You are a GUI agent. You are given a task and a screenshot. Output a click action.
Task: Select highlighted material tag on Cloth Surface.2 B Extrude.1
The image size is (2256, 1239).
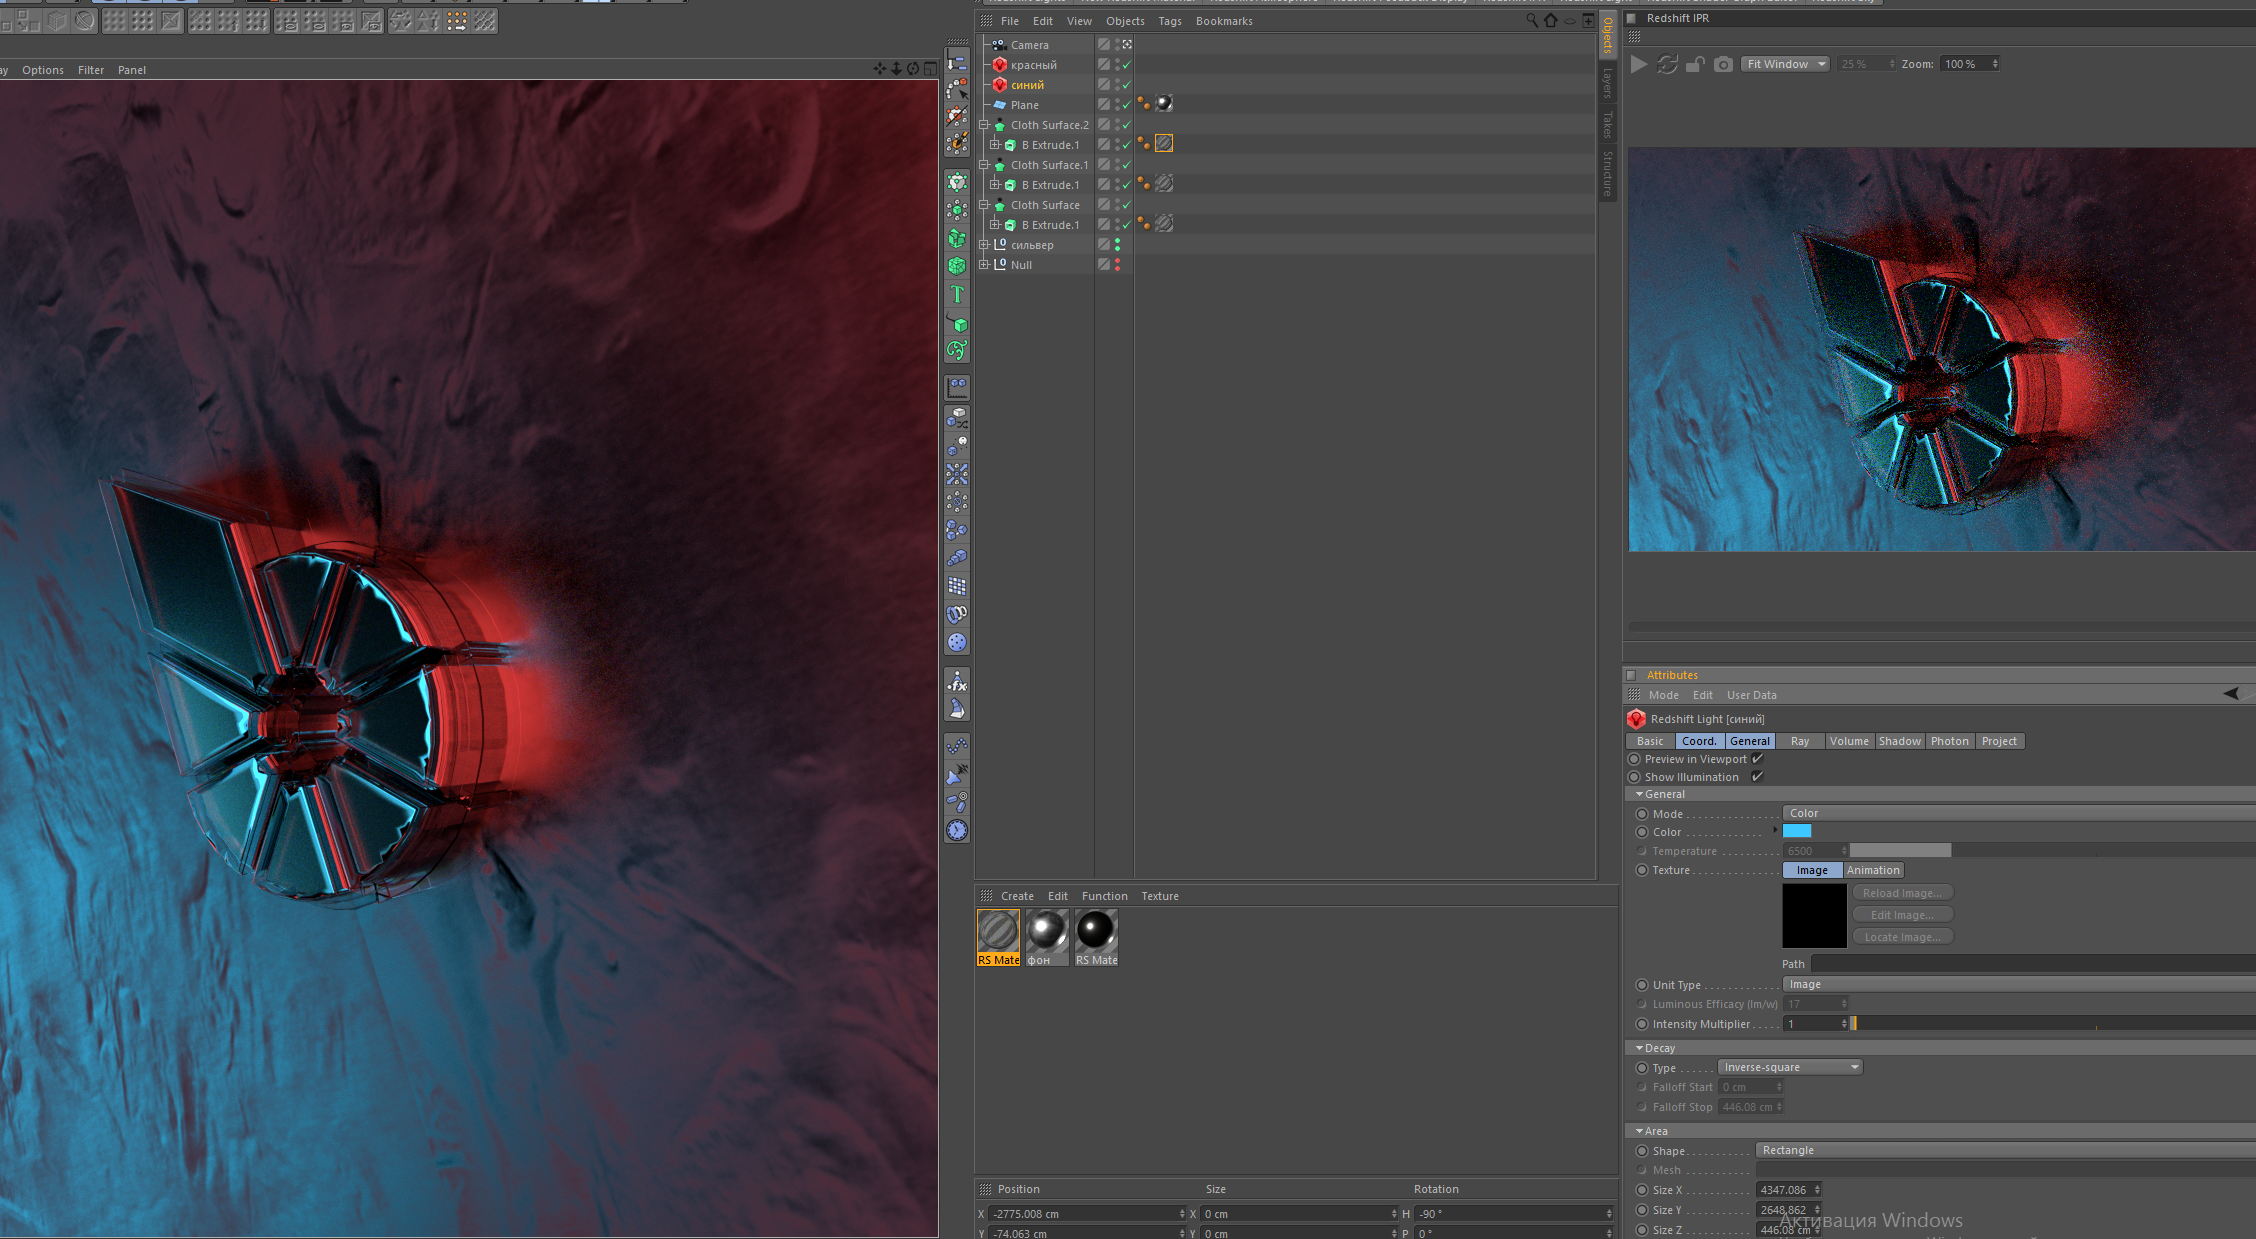click(1164, 143)
